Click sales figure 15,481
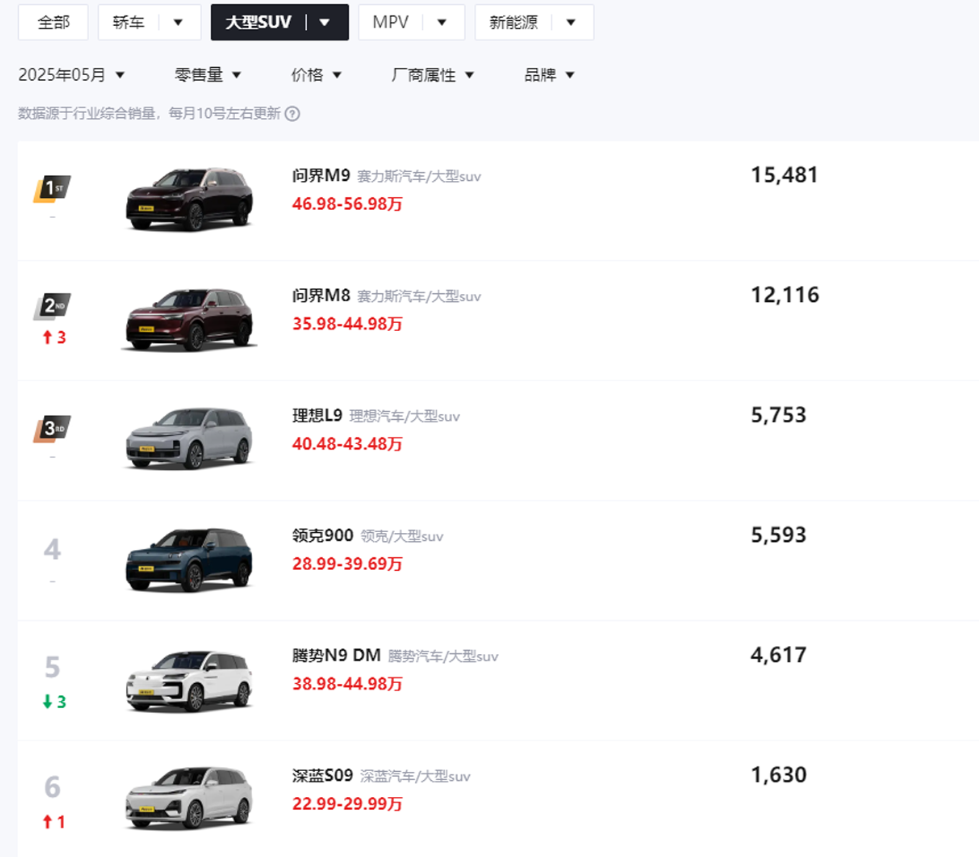The height and width of the screenshot is (857, 979). click(784, 175)
